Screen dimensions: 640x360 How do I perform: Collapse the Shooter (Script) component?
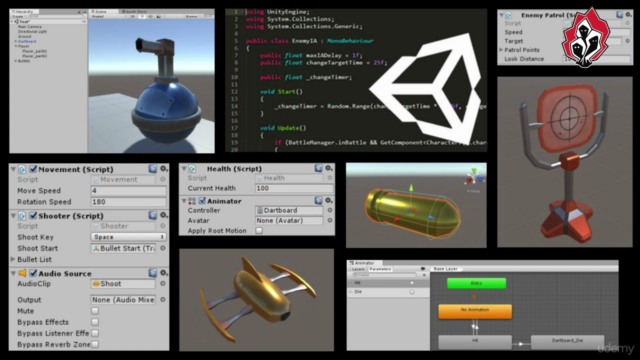click(x=13, y=216)
